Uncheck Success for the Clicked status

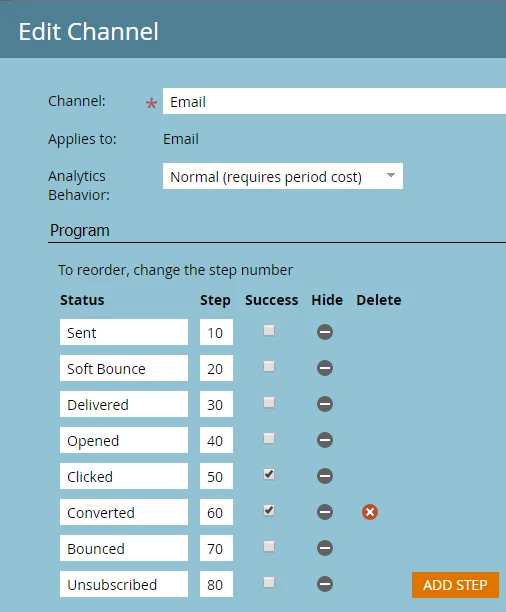[x=269, y=475]
